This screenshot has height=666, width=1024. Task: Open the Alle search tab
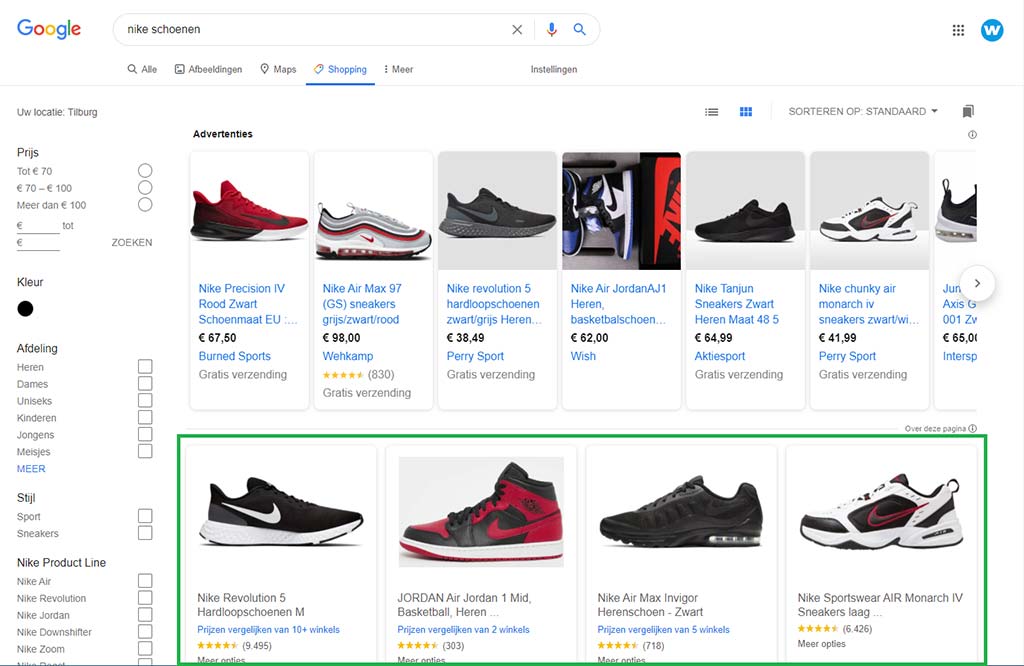[142, 69]
